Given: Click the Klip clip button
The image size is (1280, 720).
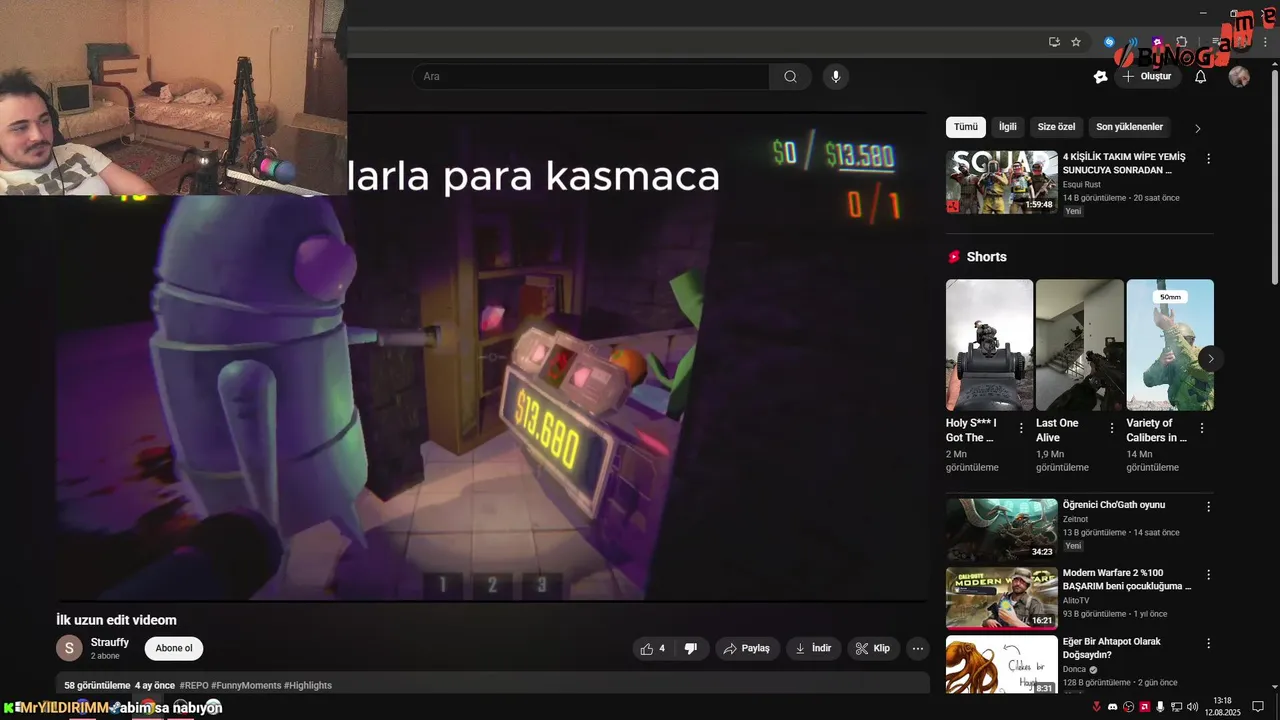Looking at the screenshot, I should (x=873, y=648).
